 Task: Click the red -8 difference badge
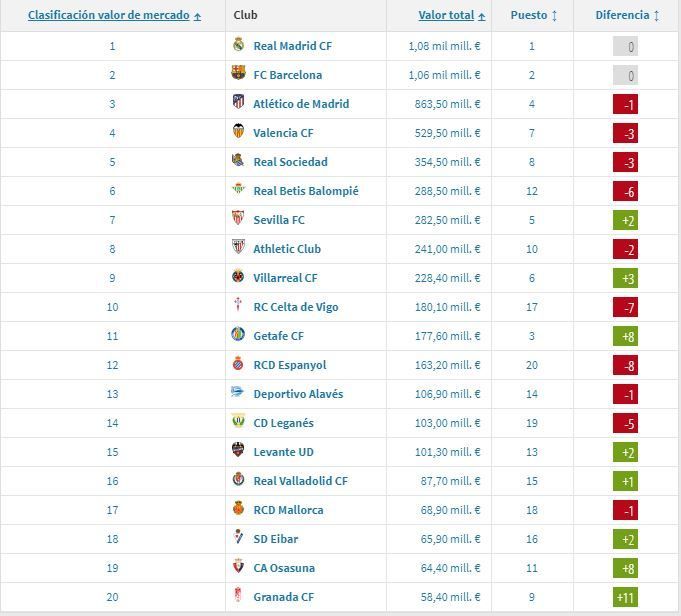point(626,365)
